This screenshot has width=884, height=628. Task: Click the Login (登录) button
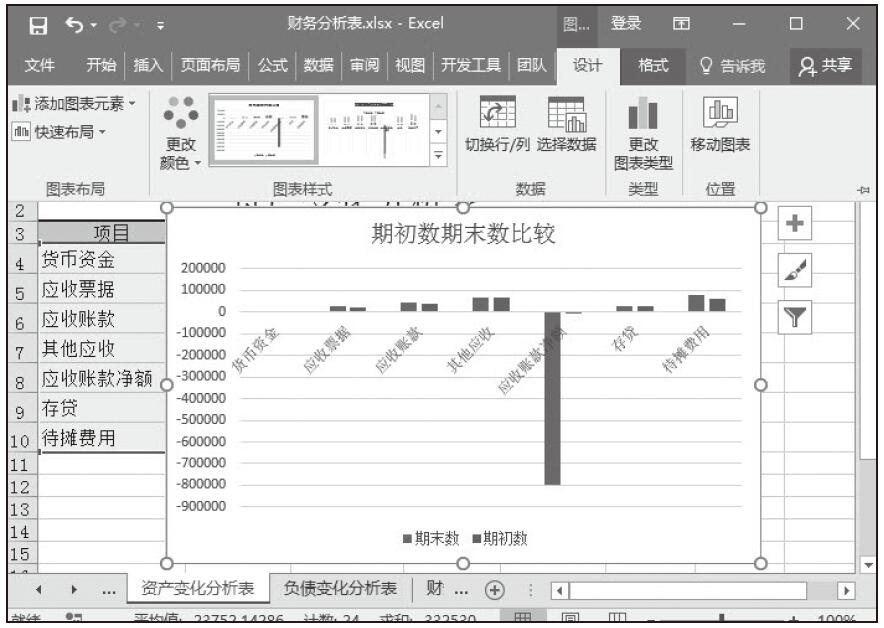625,24
